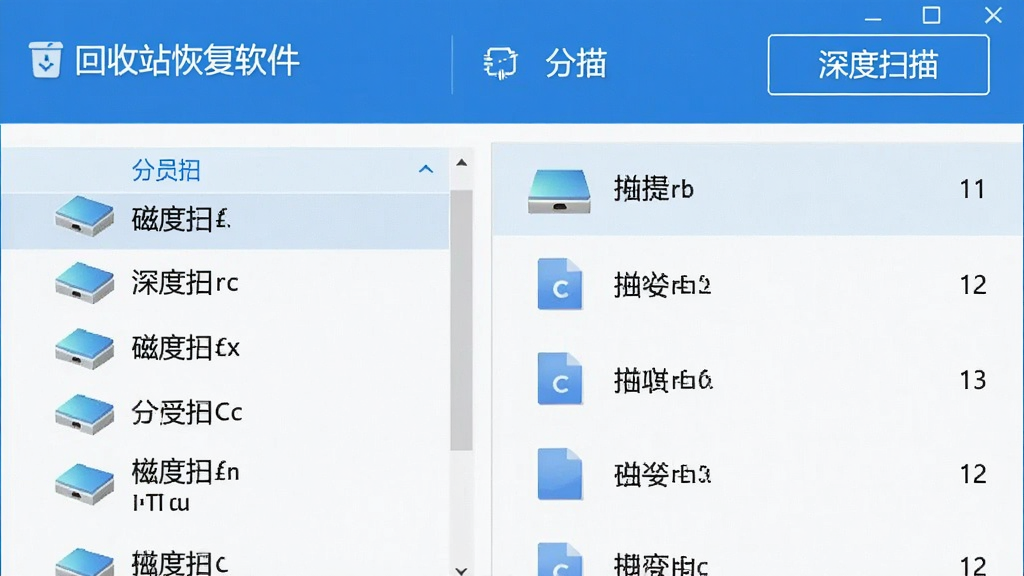Click drive icon beside 深度扫rc
1024x576 pixels.
(x=84, y=282)
